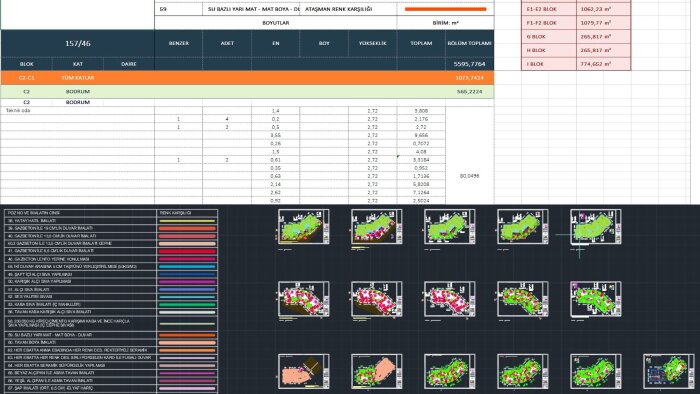This screenshot has height=394, width=700.
Task: Select the 1079,77 m² value cell
Action: (603, 23)
